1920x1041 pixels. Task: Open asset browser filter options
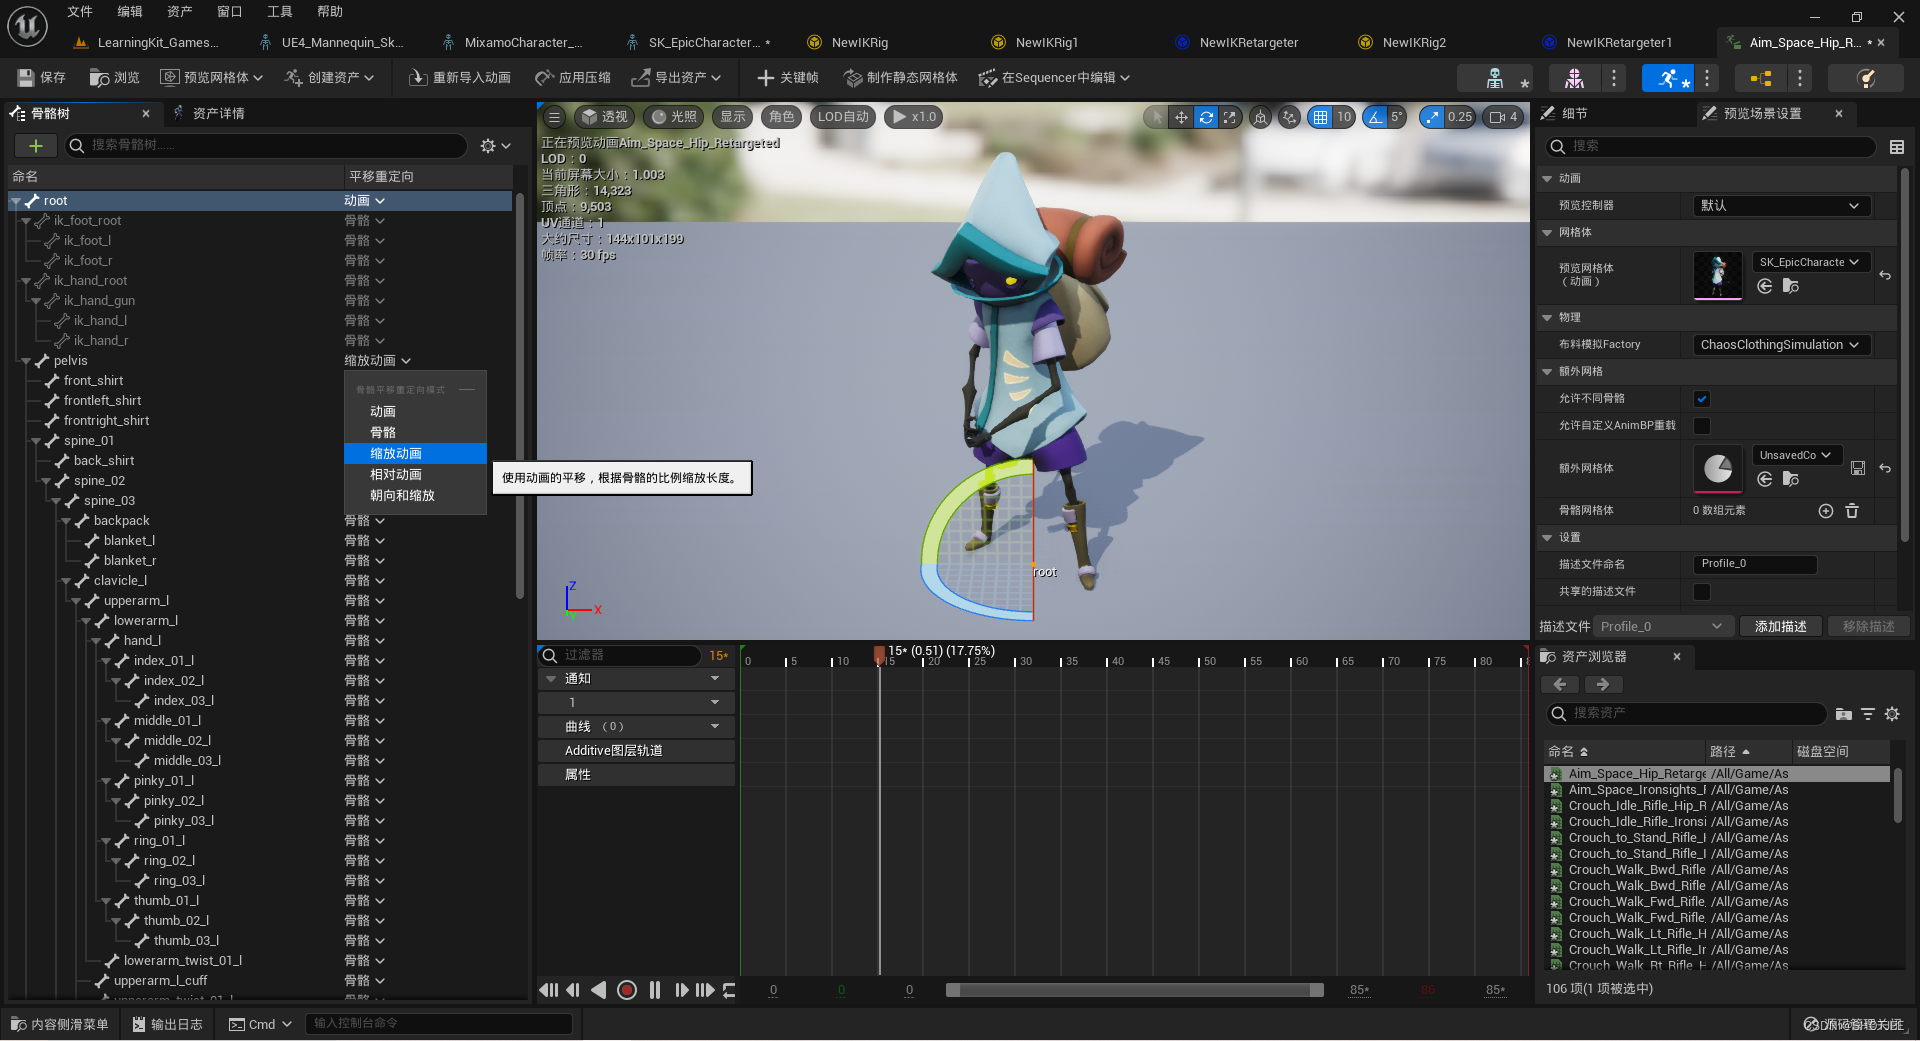click(x=1868, y=714)
